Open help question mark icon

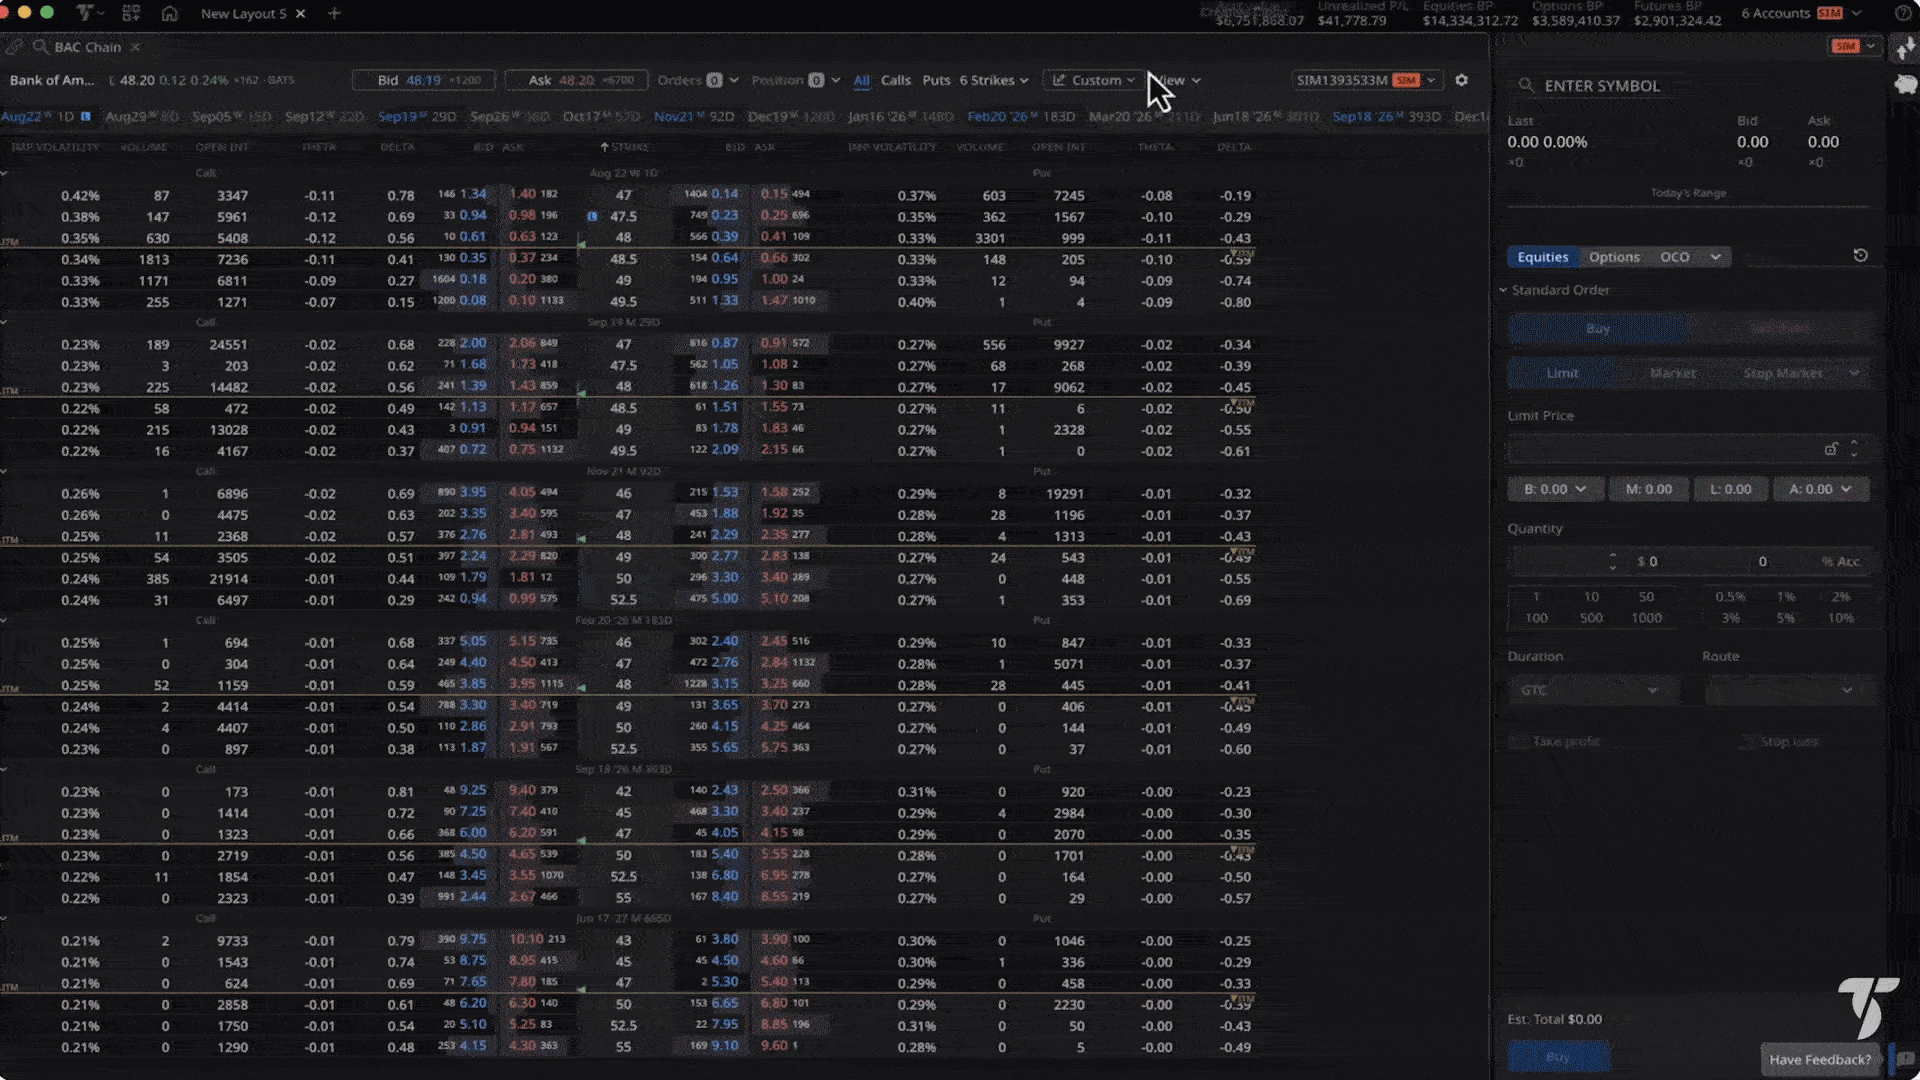point(1902,14)
